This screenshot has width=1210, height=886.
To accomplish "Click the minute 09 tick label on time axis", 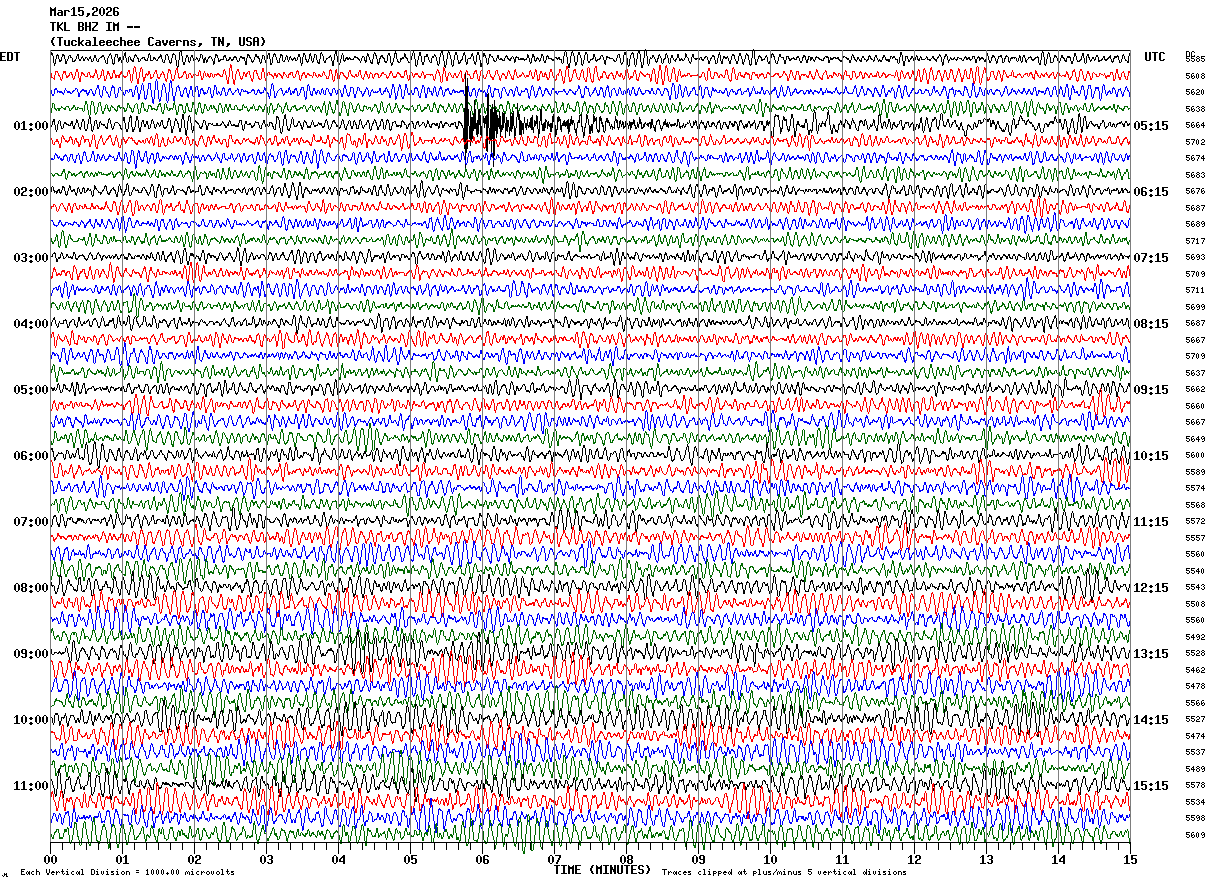I will pyautogui.click(x=698, y=859).
